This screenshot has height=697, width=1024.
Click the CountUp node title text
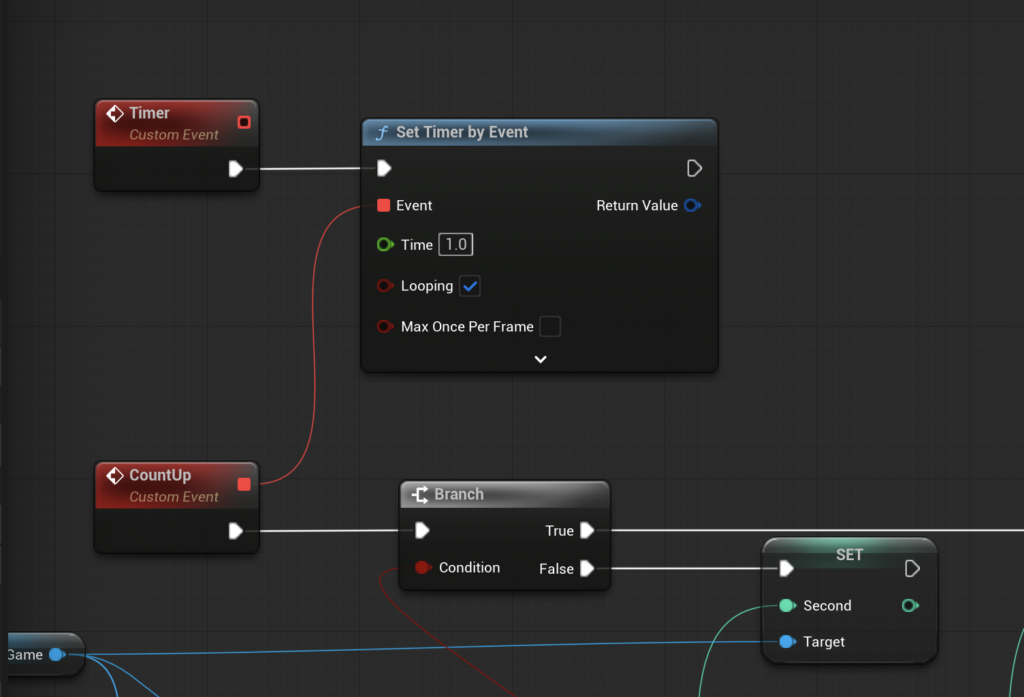(x=160, y=475)
